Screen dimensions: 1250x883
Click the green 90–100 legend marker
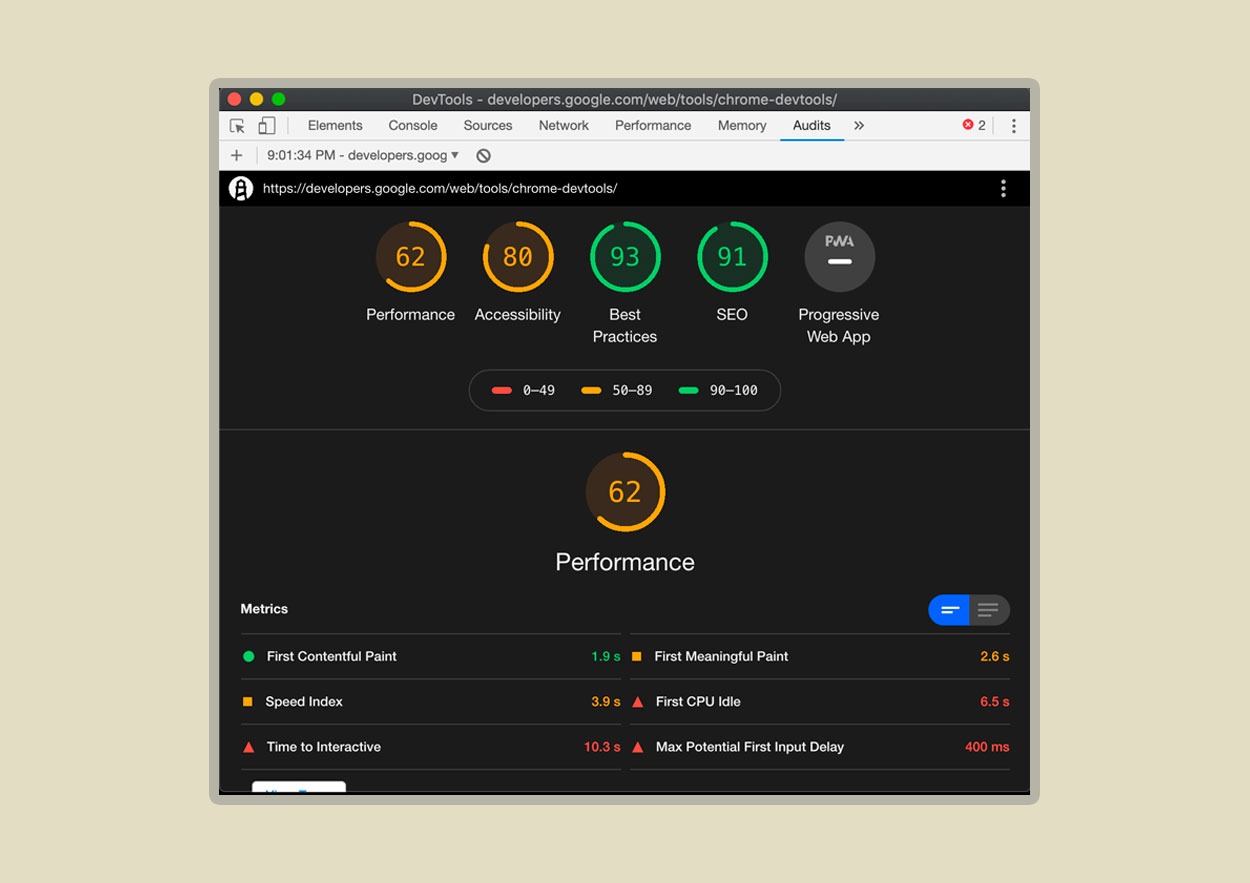click(x=688, y=391)
